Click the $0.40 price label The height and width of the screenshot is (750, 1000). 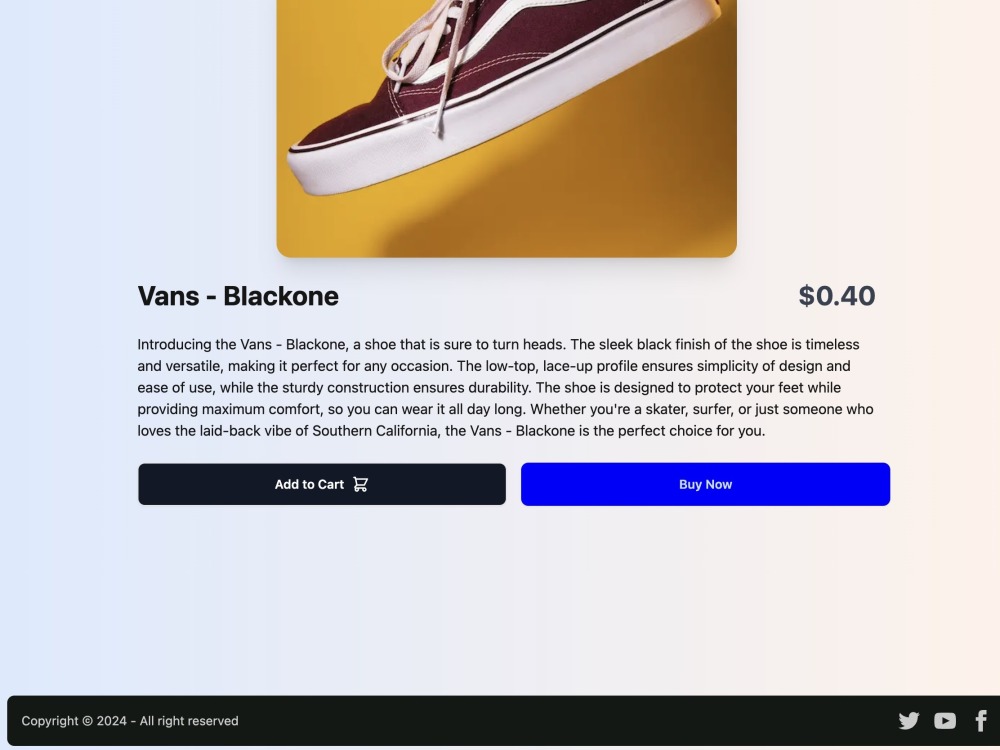(x=837, y=296)
